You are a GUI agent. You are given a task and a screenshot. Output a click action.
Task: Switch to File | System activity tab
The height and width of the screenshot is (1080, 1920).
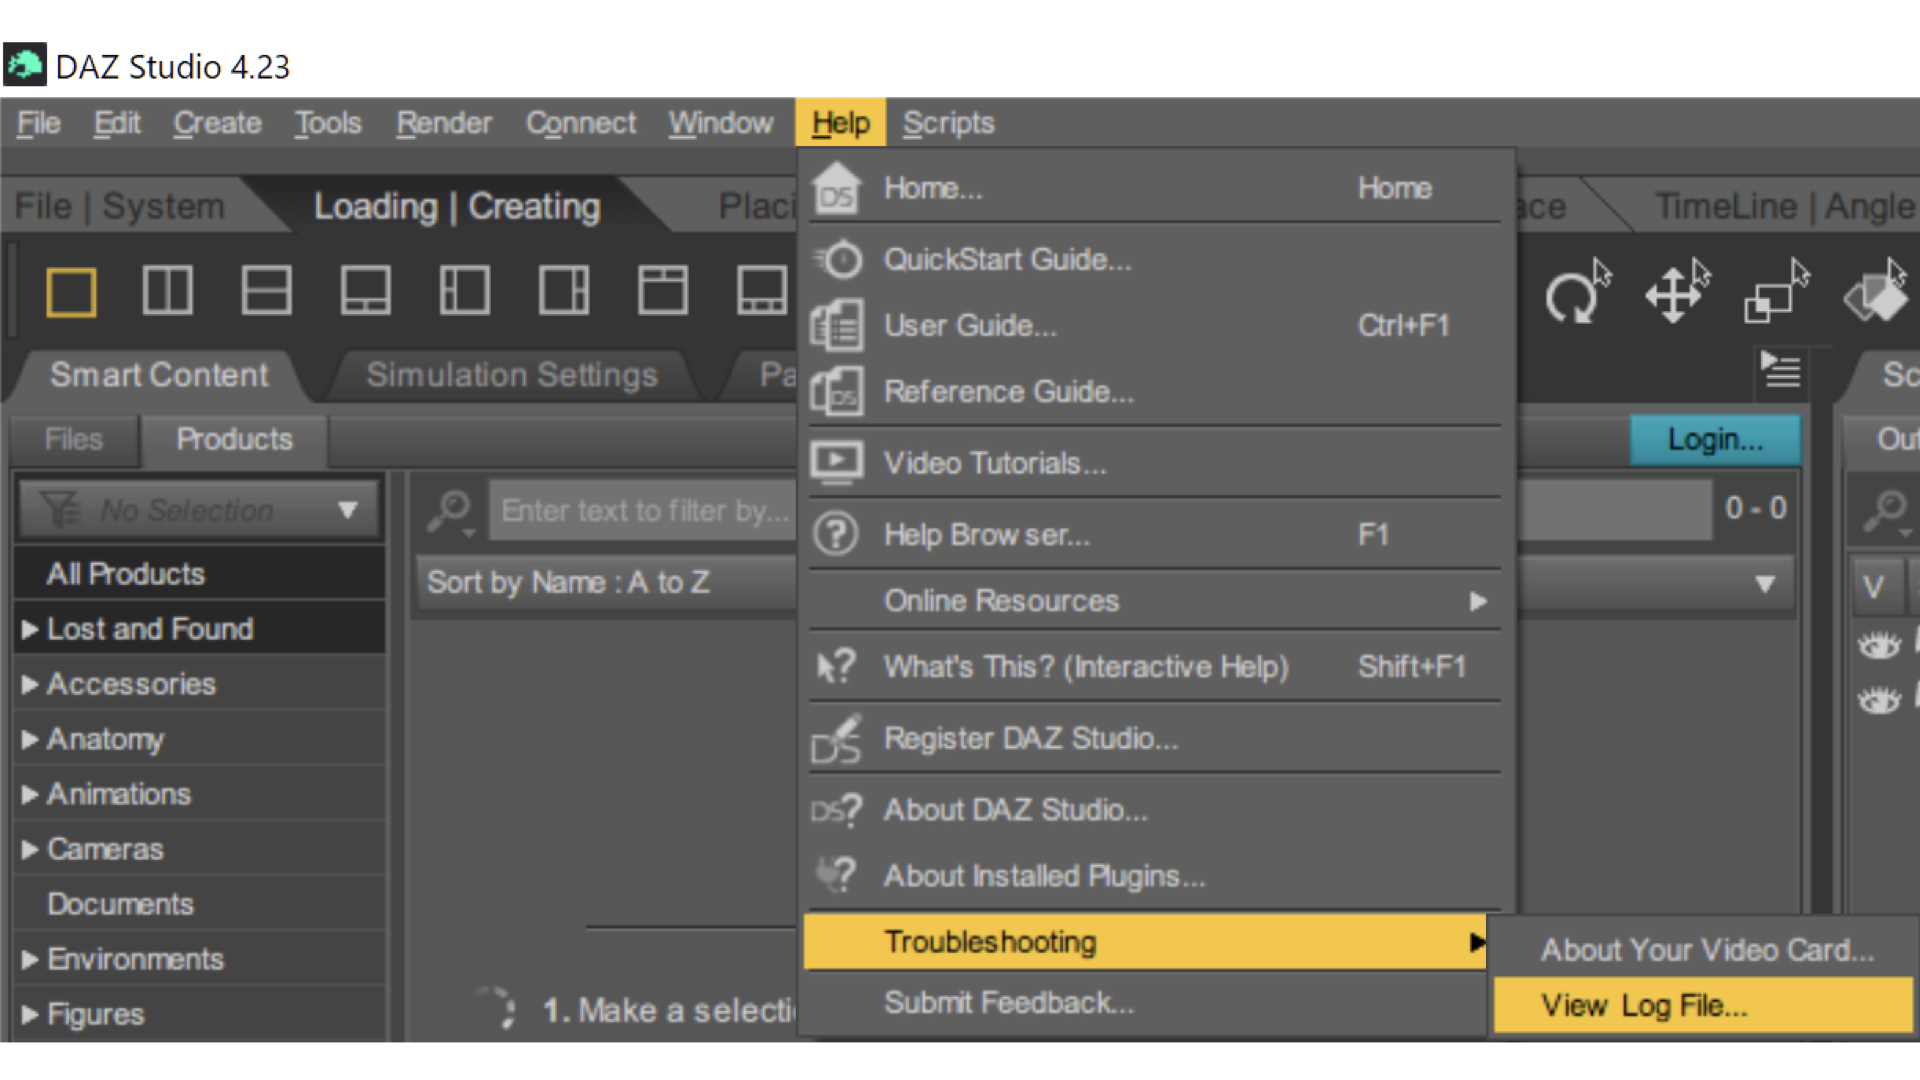pos(120,206)
